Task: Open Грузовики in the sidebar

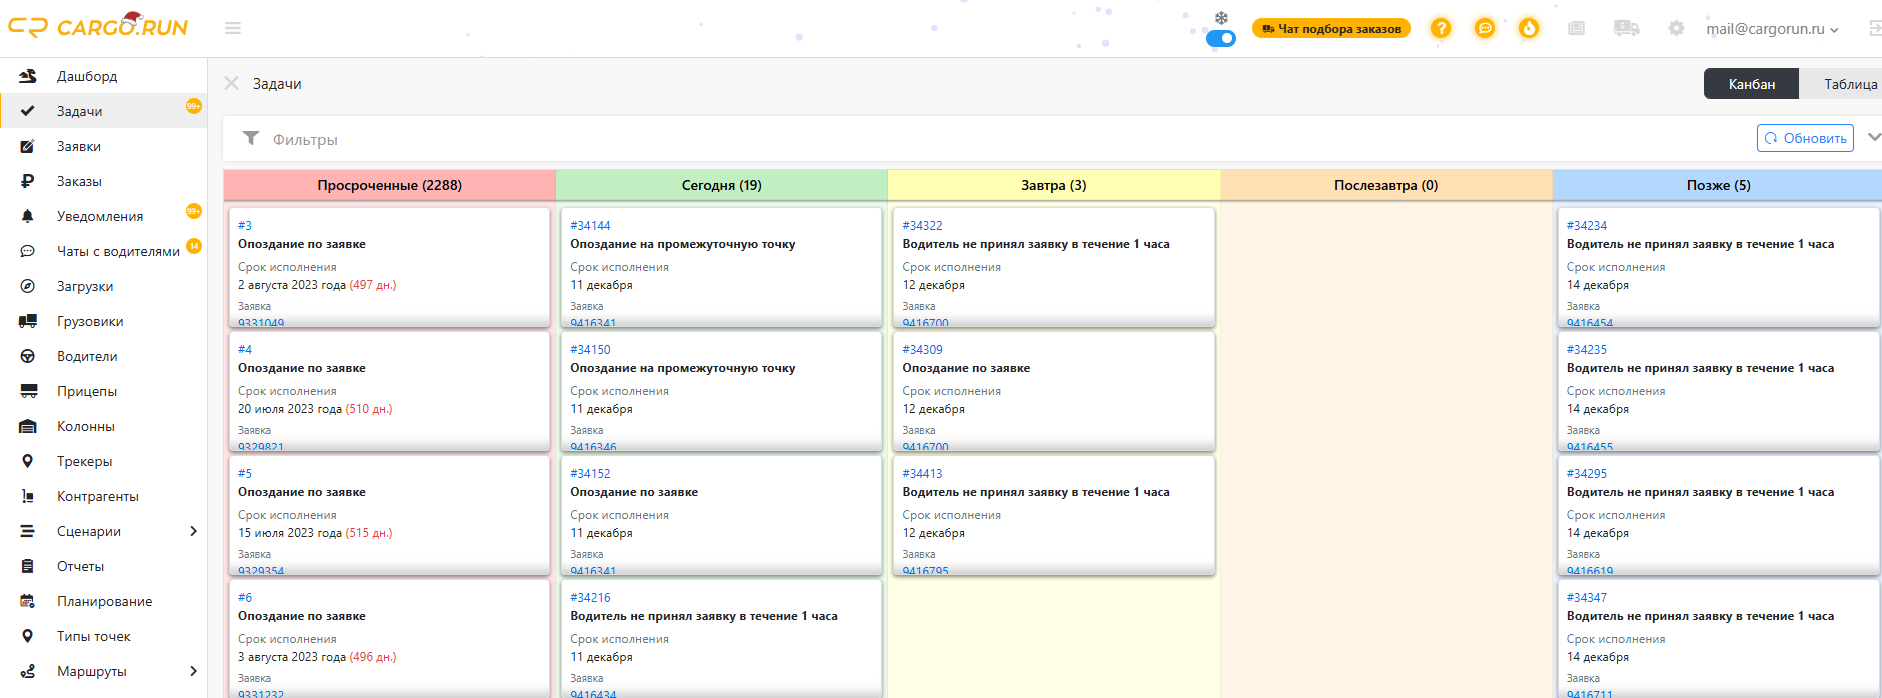Action: pyautogui.click(x=90, y=321)
